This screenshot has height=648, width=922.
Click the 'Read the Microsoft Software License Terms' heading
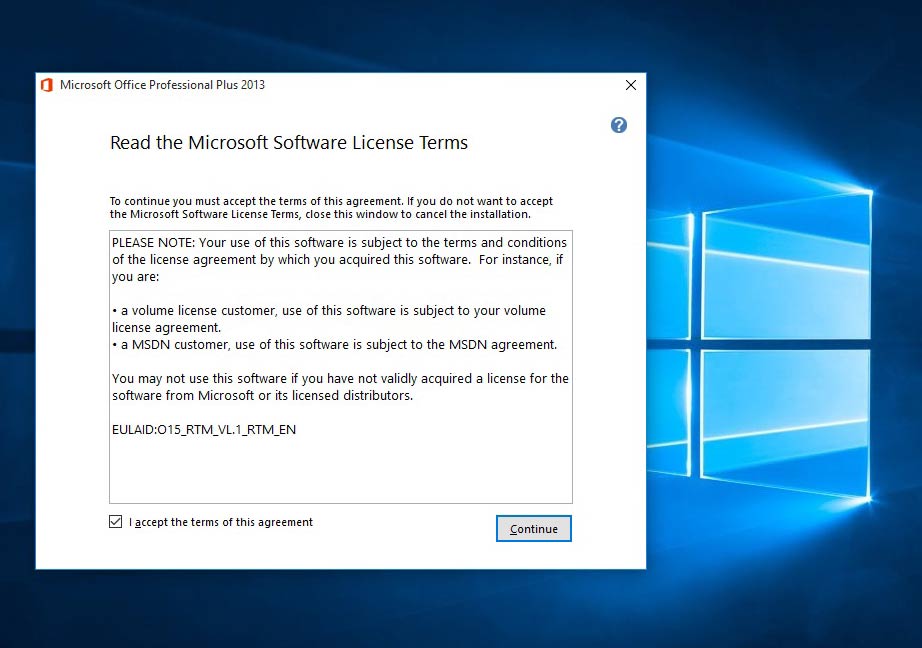tap(289, 143)
